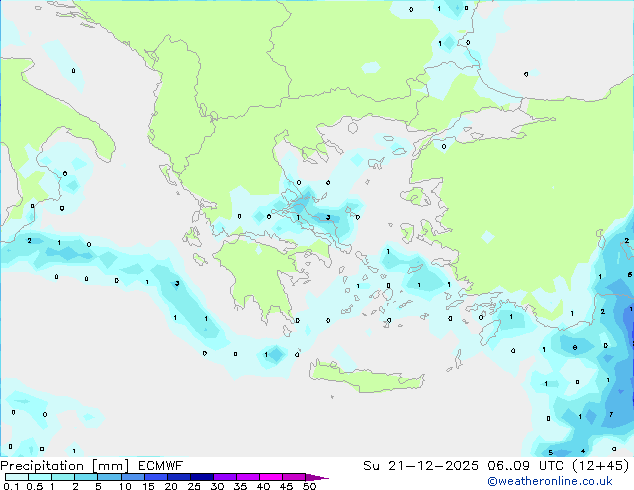This screenshot has width=634, height=490.
Task: Click the above-50 arrow tip of legend
Action: (317, 477)
